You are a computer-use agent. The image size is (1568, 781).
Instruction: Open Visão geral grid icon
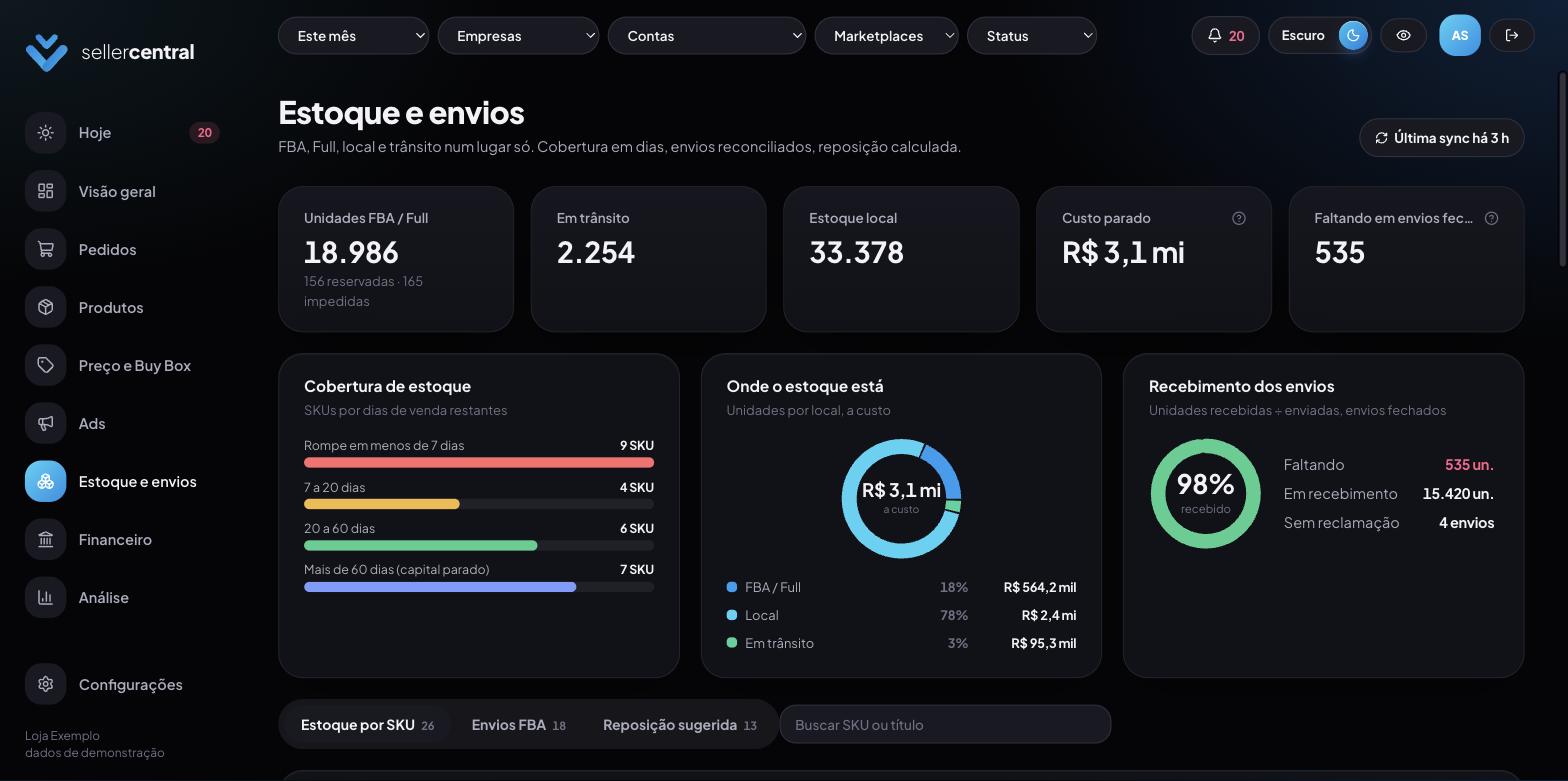tap(45, 191)
